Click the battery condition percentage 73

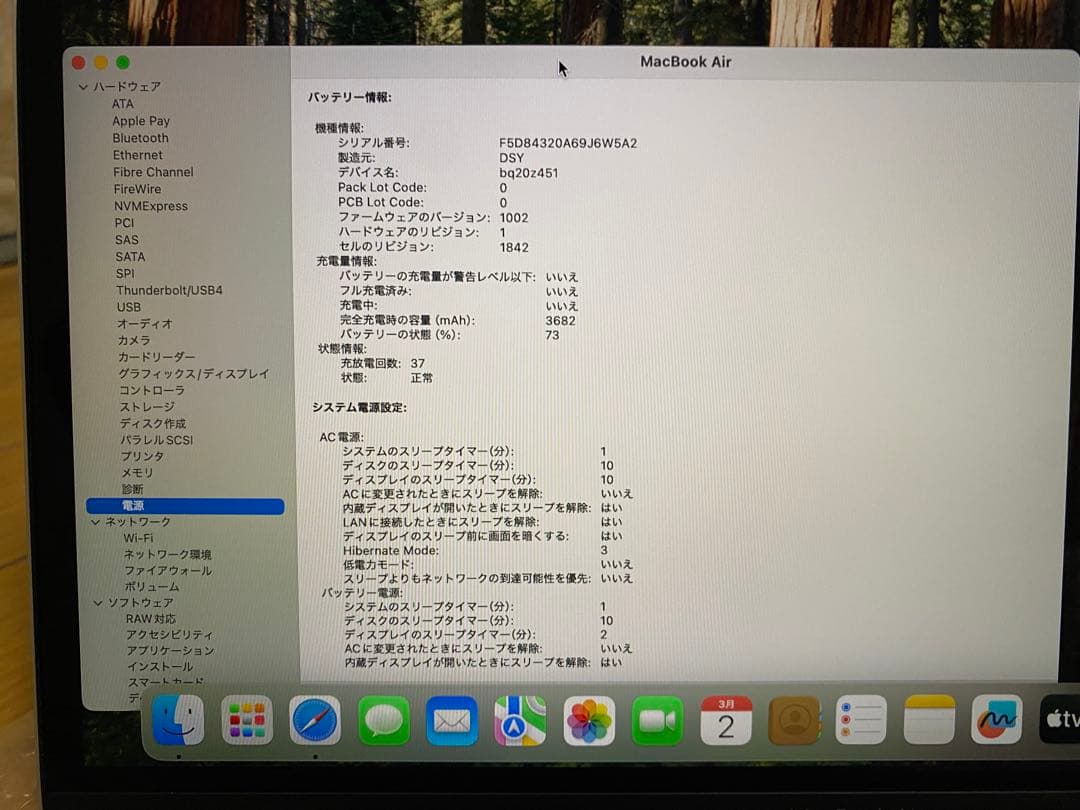click(x=552, y=335)
